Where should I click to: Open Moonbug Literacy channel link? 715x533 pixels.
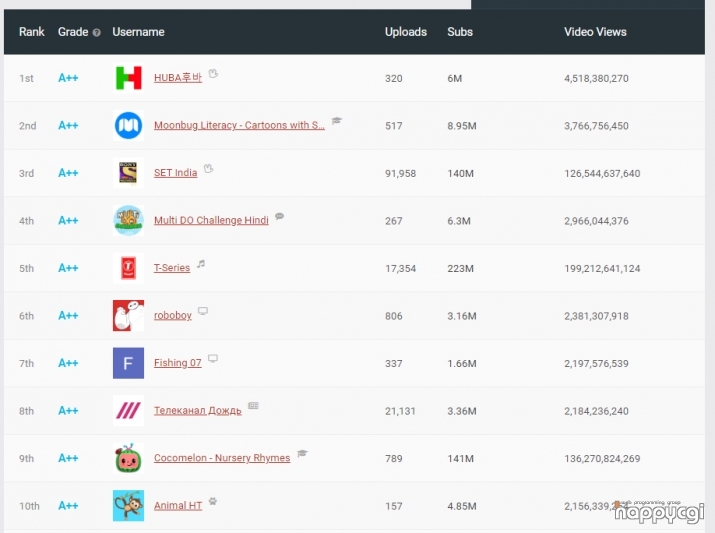(239, 125)
